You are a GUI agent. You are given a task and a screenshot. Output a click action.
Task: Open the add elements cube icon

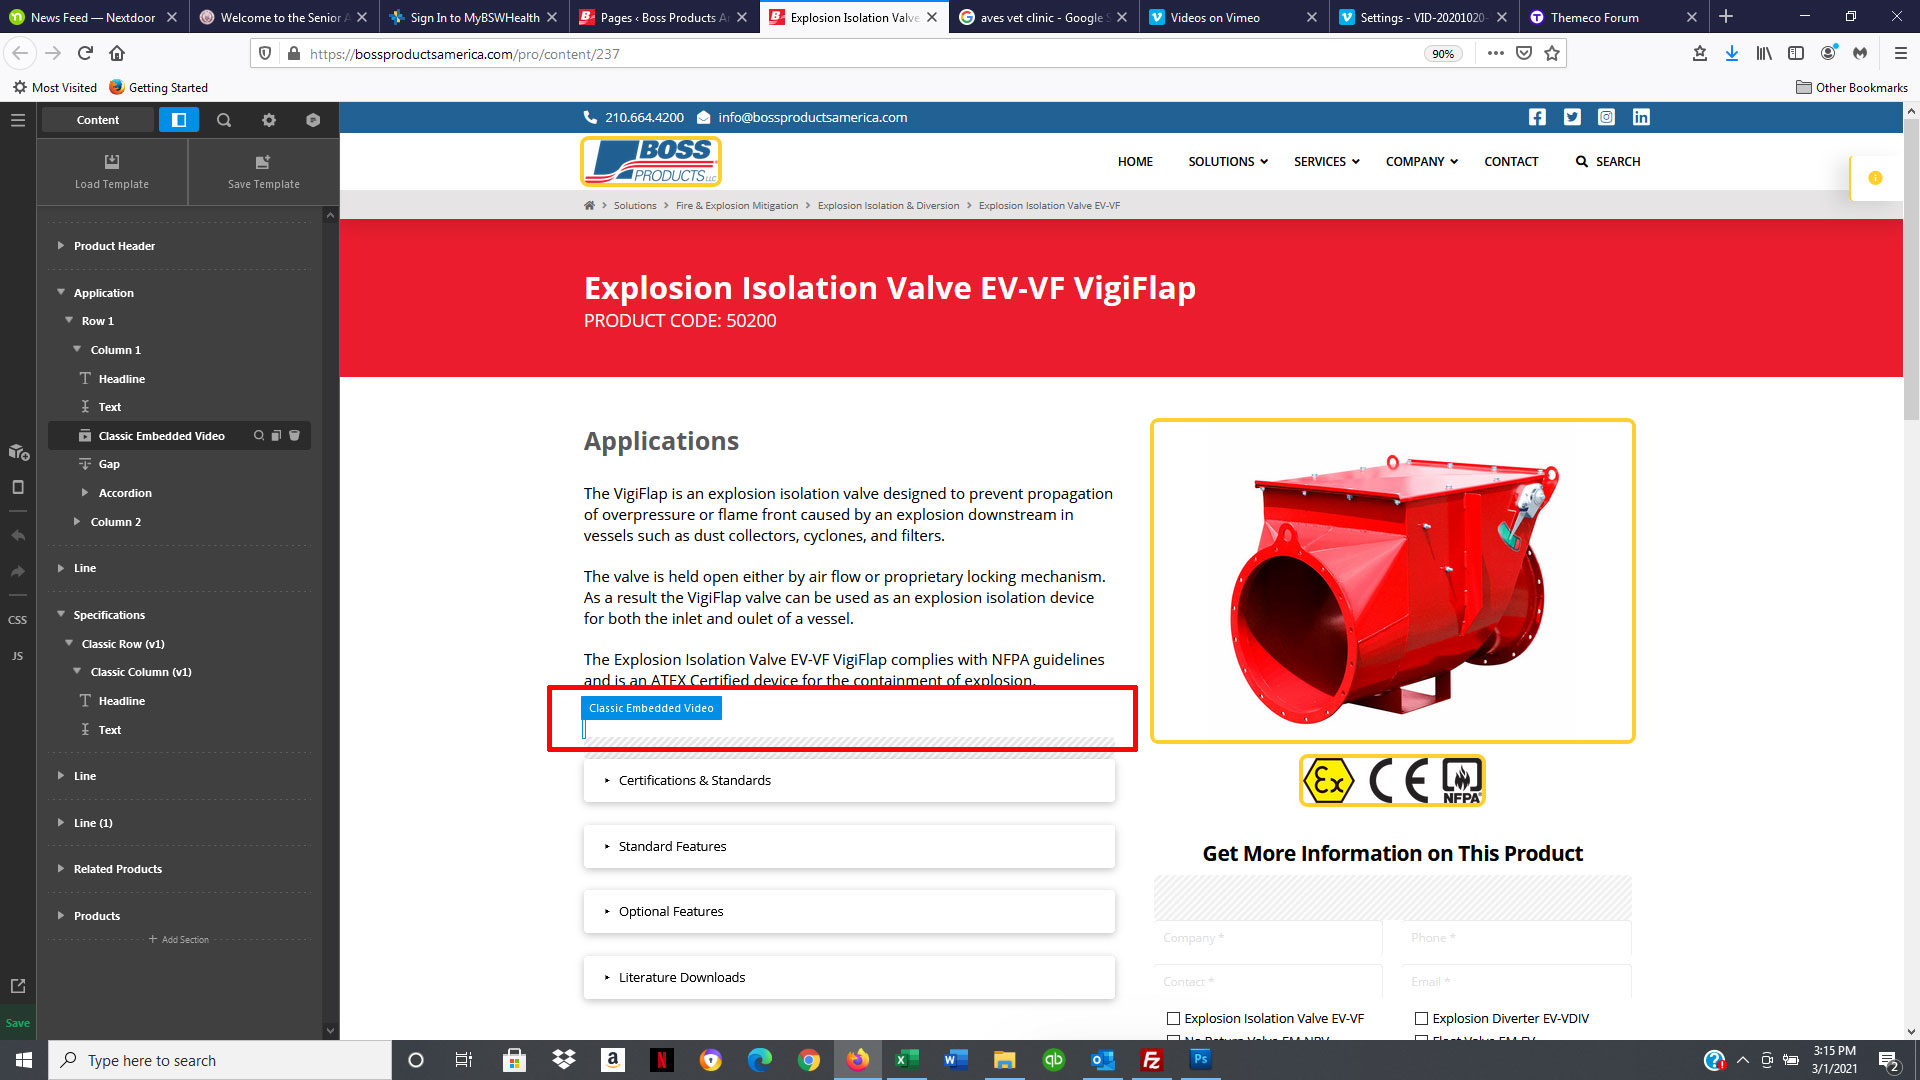tap(18, 452)
